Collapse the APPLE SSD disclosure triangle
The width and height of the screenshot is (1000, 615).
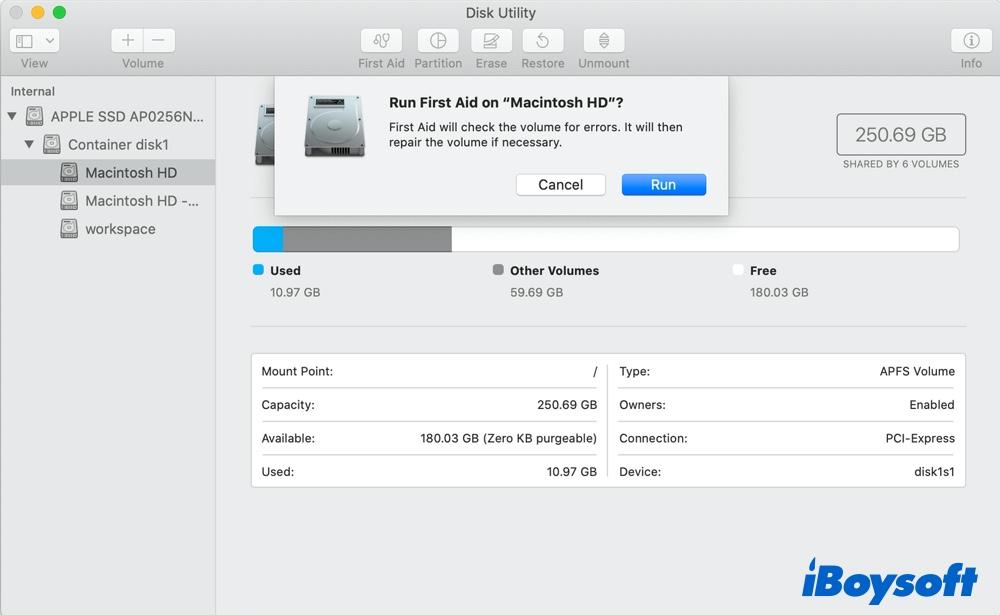12,117
